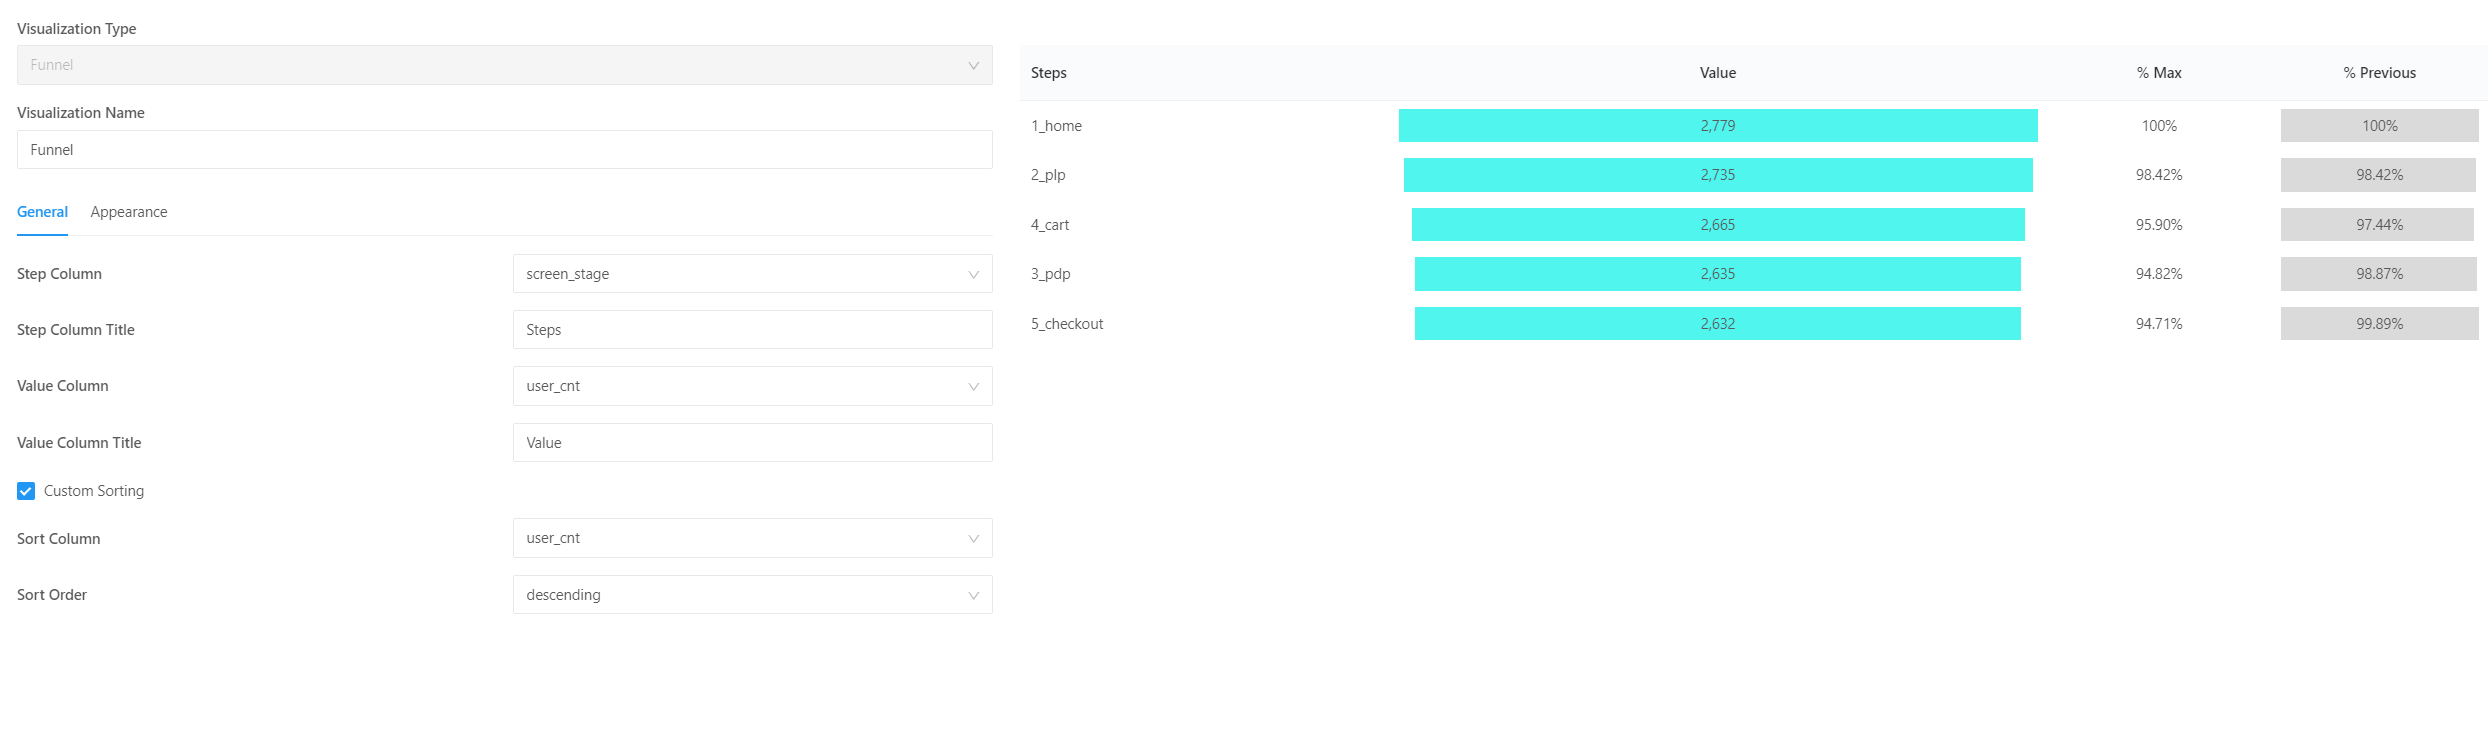This screenshot has height=742, width=2488.
Task: Click the 2_plp step label
Action: click(1048, 175)
